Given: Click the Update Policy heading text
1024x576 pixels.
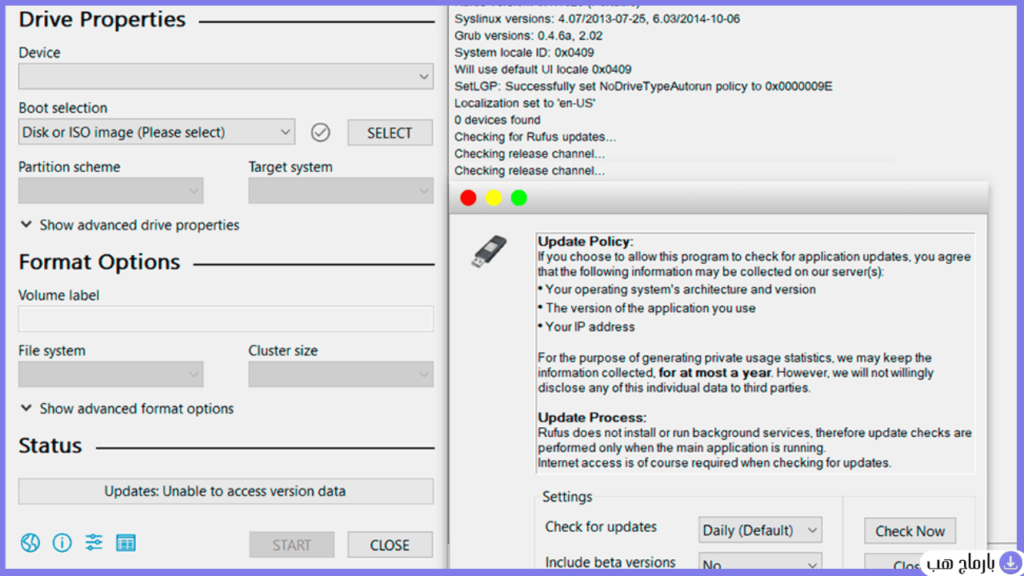Looking at the screenshot, I should point(585,242).
